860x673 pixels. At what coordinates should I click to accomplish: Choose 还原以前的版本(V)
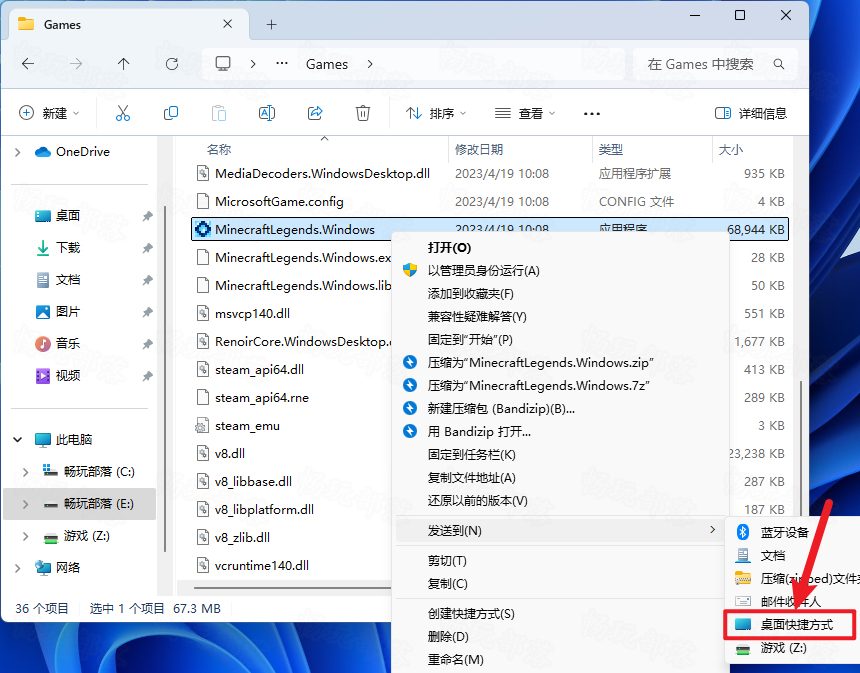coord(562,501)
